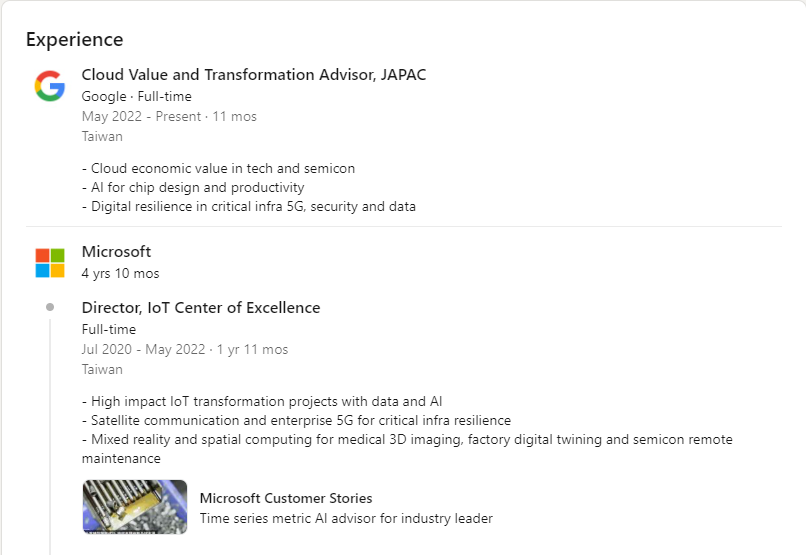Viewport: 806px width, 555px height.
Task: Click the Jul 2020 - May 2022 date line
Action: (185, 349)
